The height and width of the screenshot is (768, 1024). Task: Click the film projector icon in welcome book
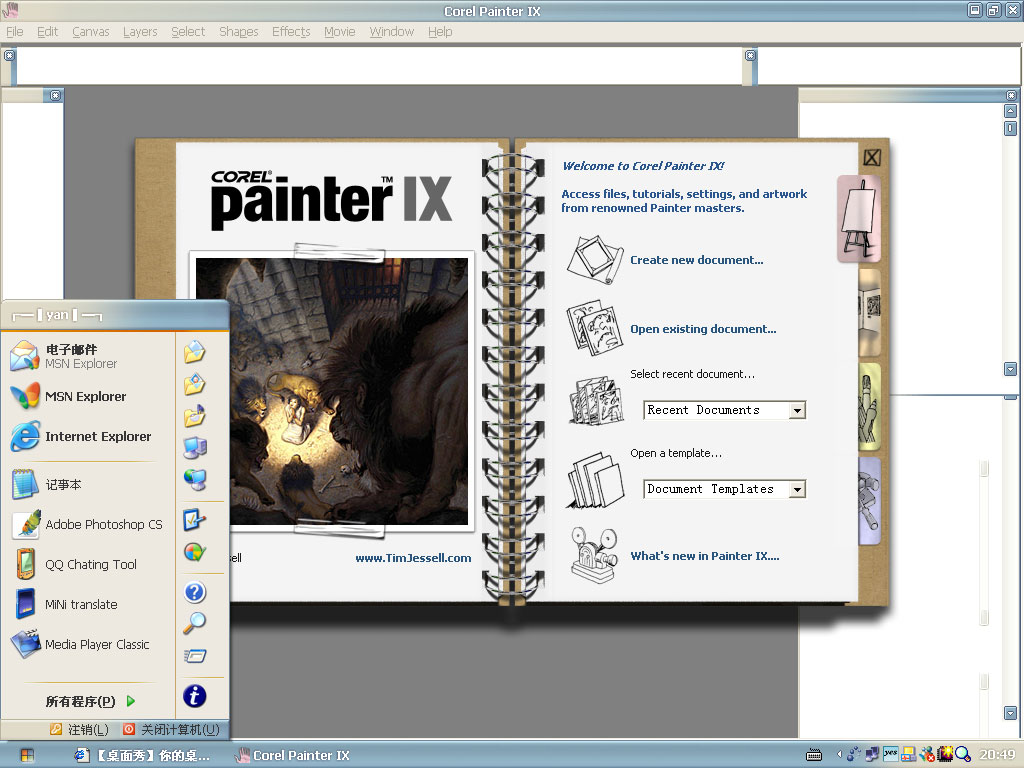click(x=594, y=555)
